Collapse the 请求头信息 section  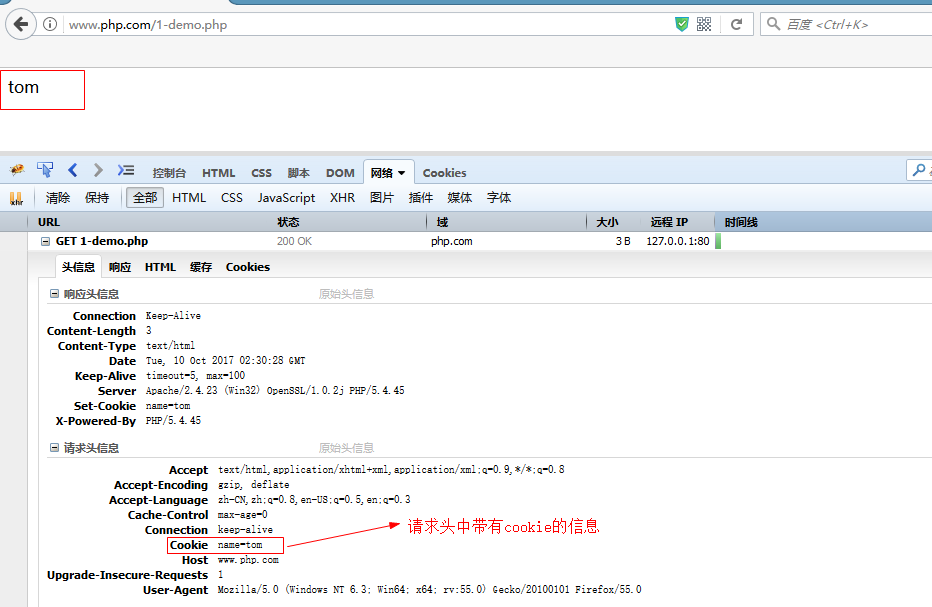(54, 448)
